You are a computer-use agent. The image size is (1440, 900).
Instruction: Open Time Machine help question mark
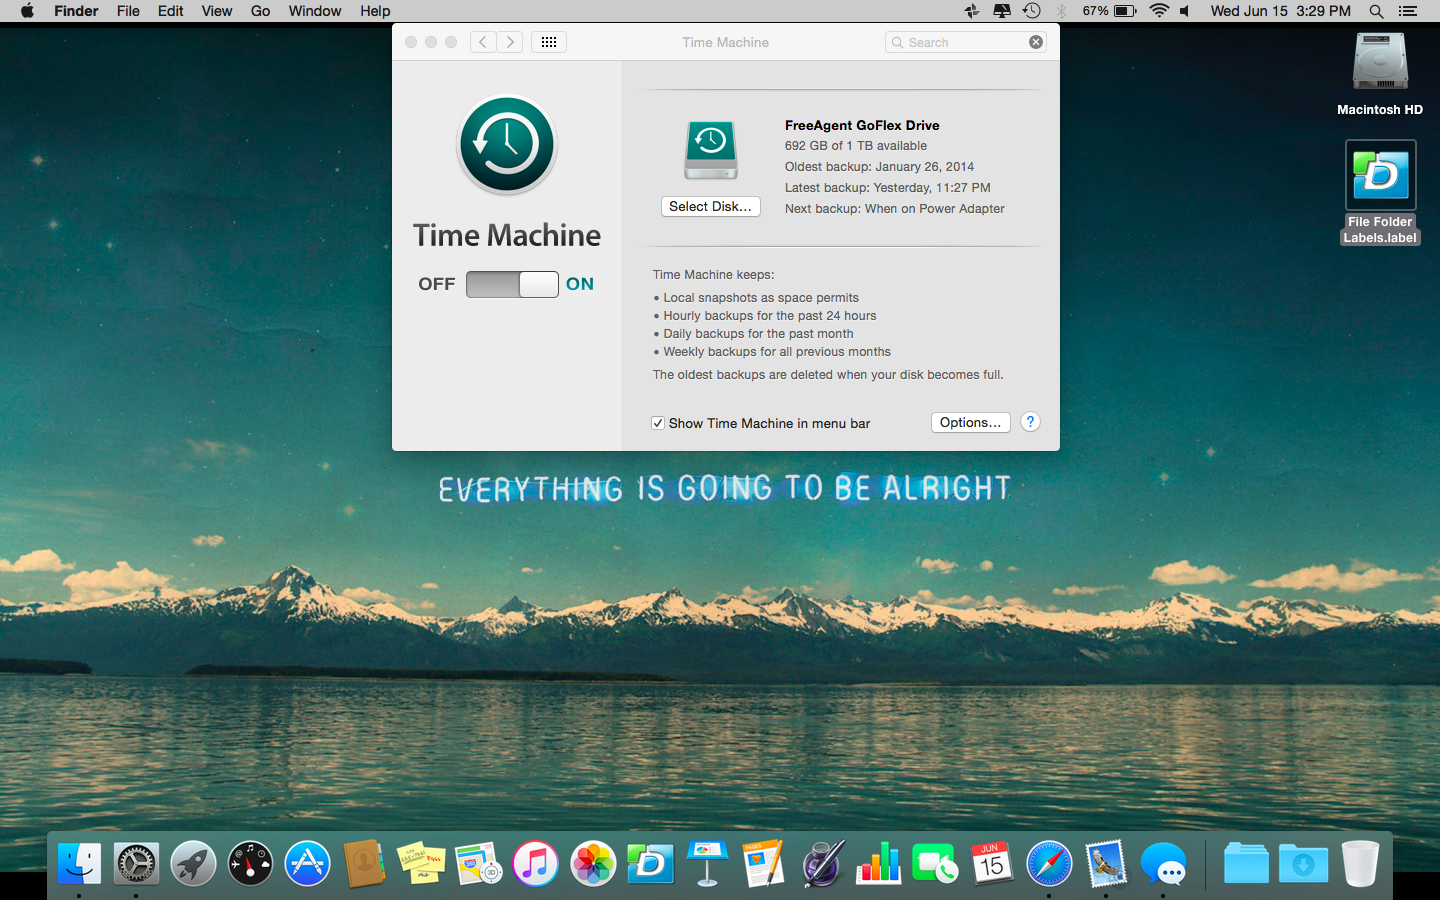click(x=1030, y=422)
